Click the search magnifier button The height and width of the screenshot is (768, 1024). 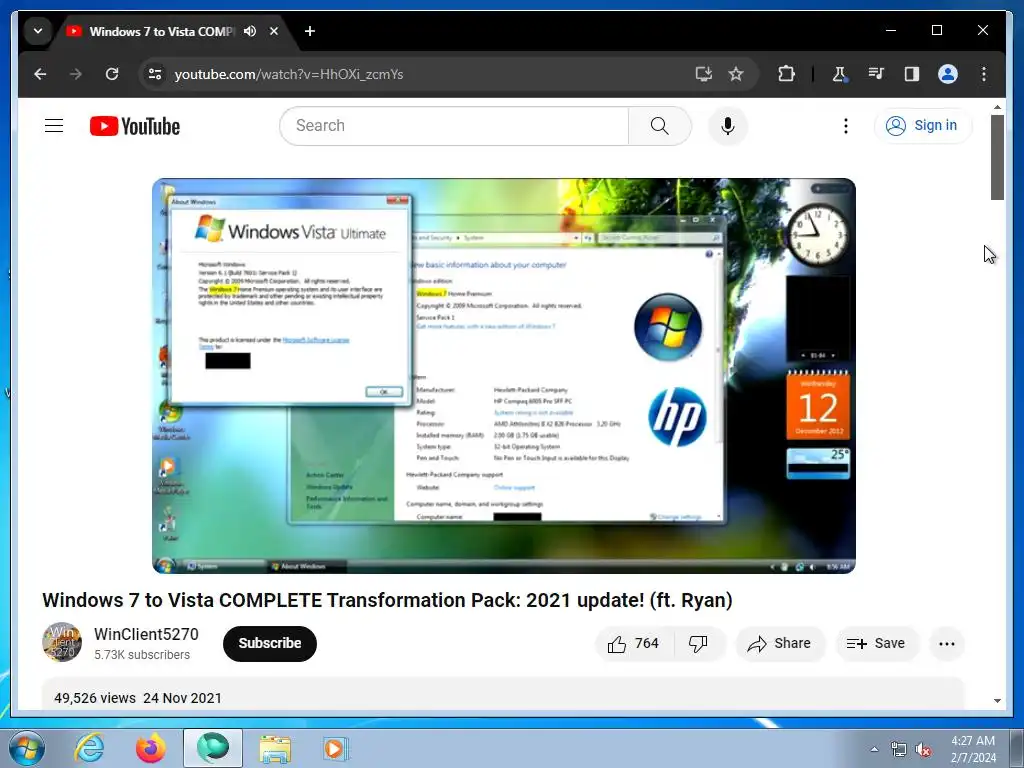tap(660, 125)
